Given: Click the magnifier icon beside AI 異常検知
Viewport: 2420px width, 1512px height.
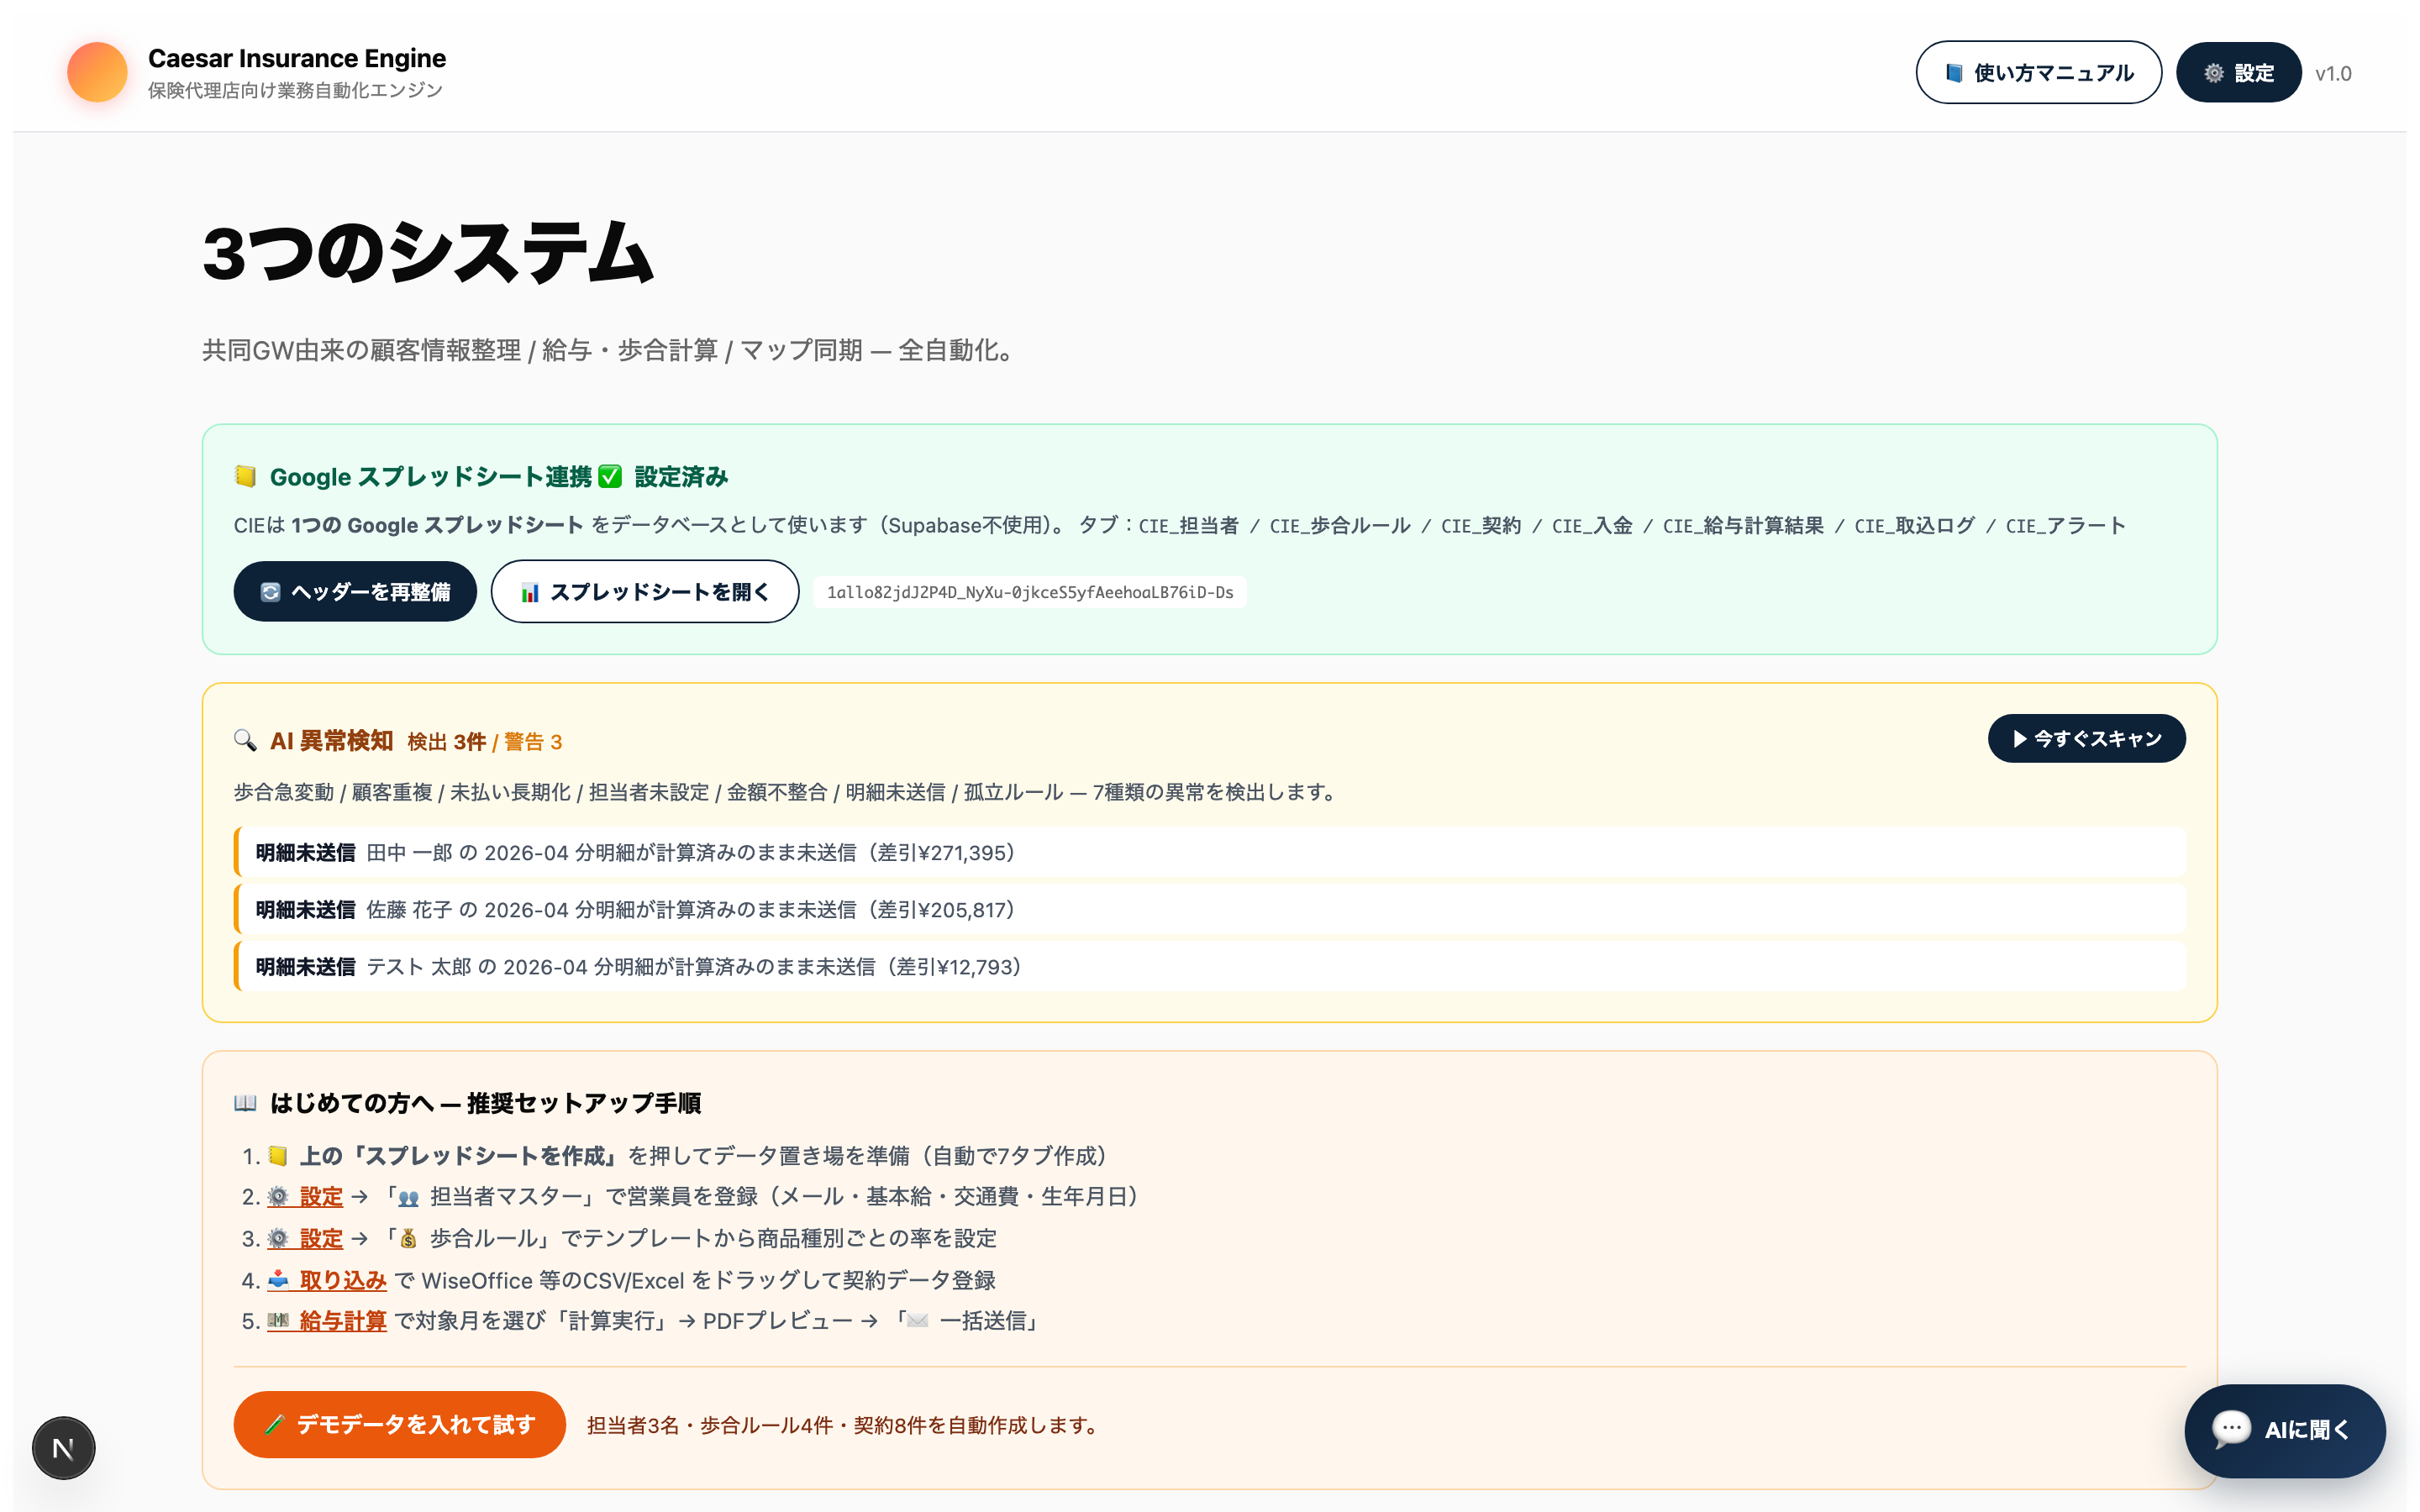Looking at the screenshot, I should (x=245, y=740).
